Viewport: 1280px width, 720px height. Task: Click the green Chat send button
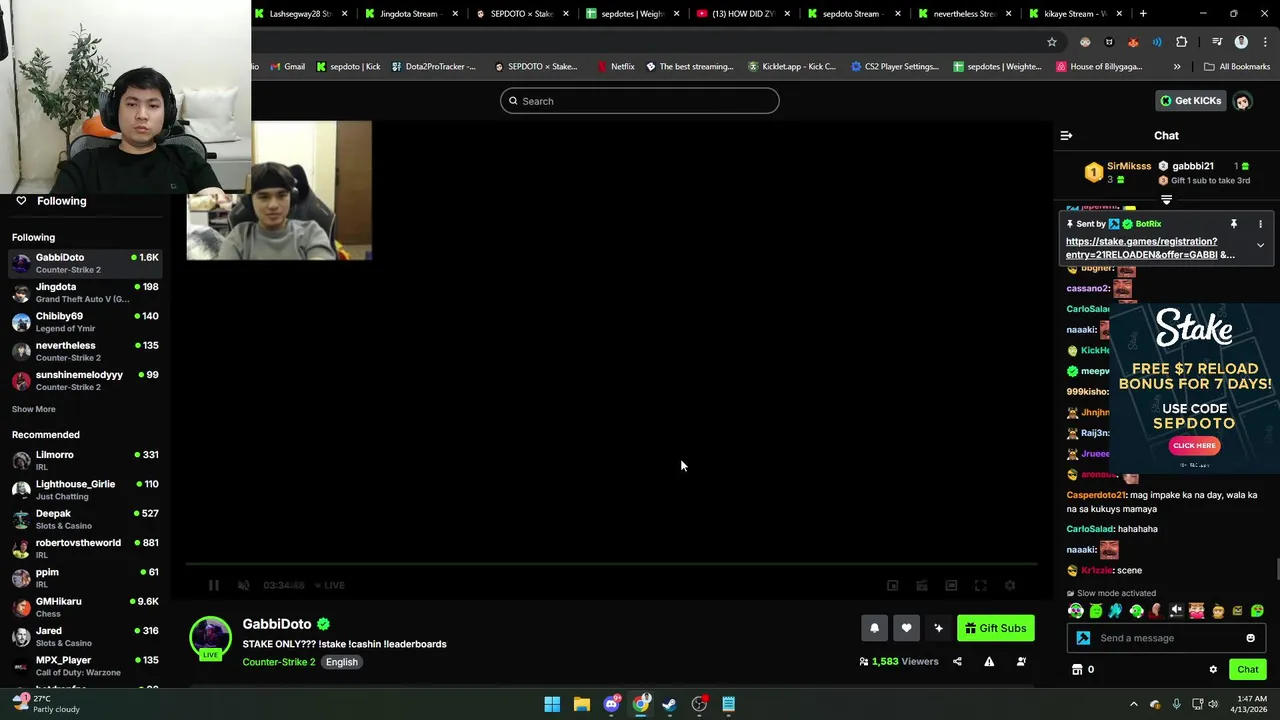(1248, 670)
